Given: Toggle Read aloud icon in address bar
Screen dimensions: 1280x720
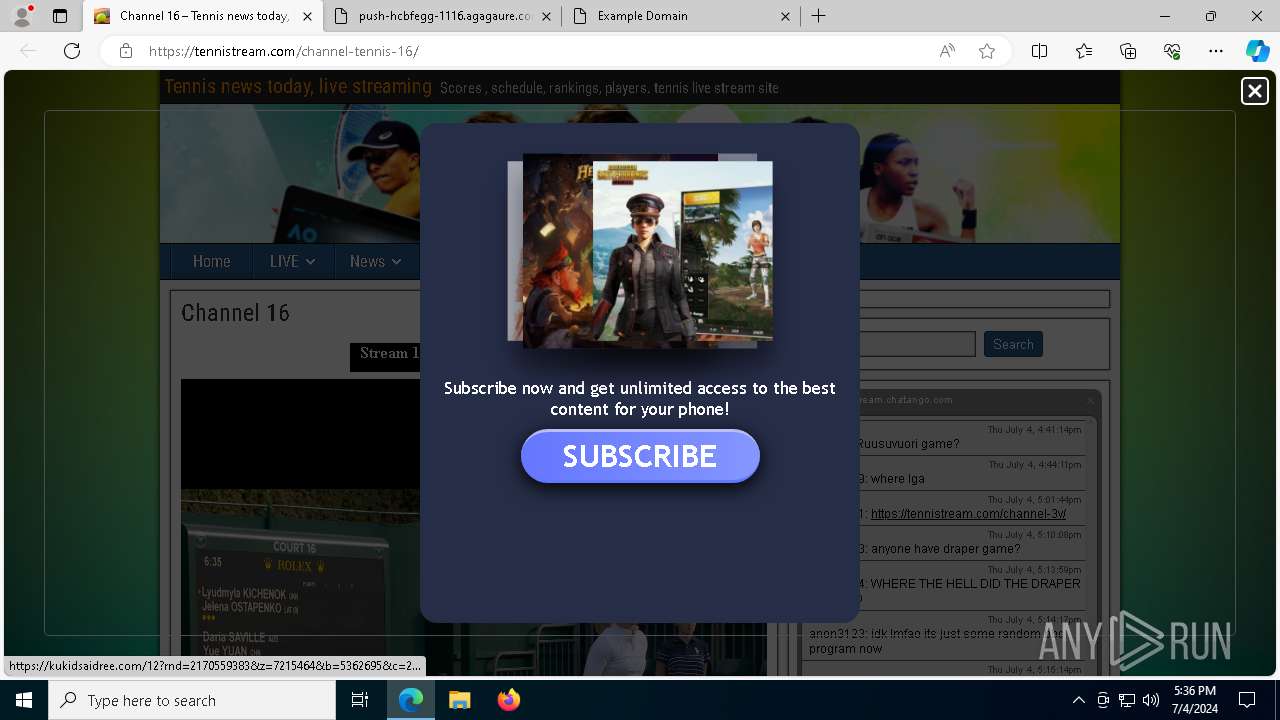Looking at the screenshot, I should [x=947, y=51].
